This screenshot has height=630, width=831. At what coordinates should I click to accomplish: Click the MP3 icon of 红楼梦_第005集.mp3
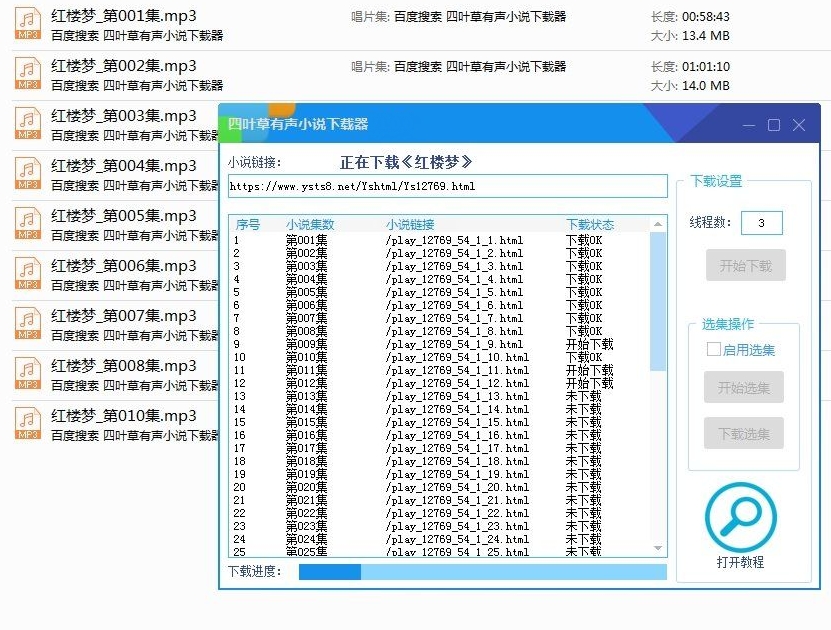pyautogui.click(x=28, y=223)
